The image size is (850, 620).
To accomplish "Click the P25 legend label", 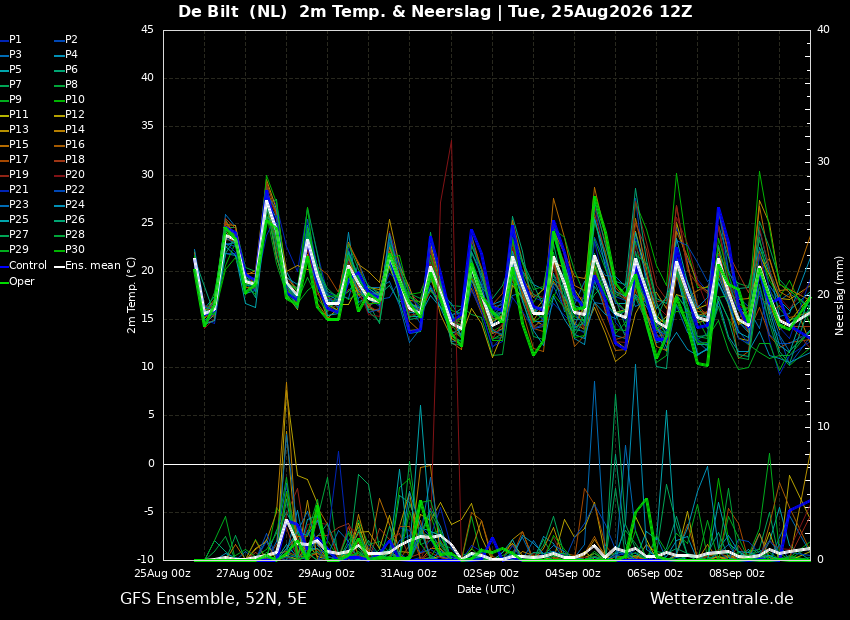I will coord(18,219).
